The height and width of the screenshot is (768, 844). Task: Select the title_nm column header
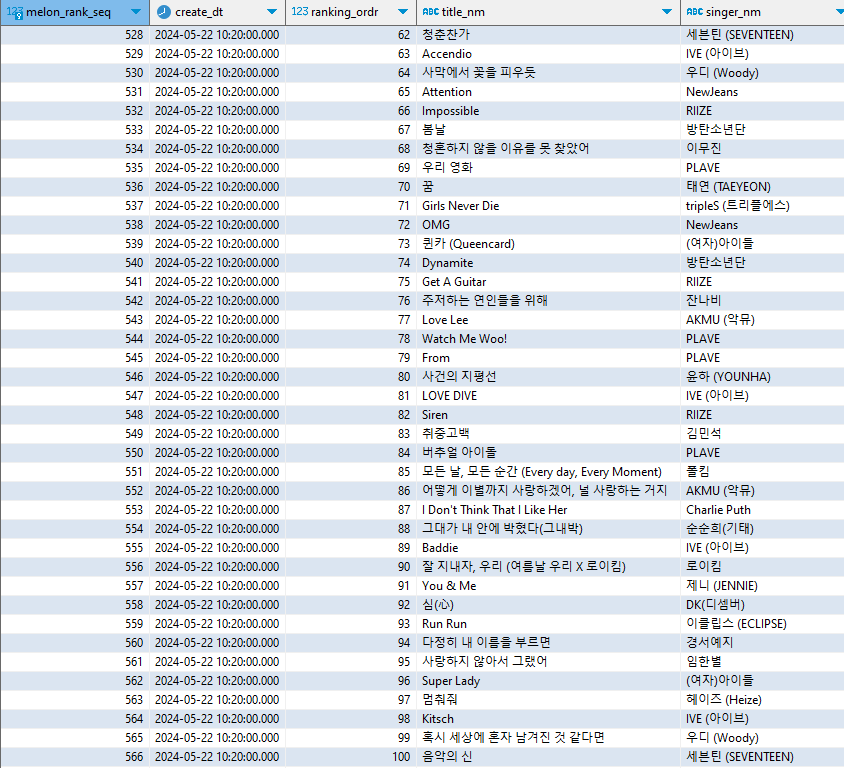pyautogui.click(x=548, y=12)
